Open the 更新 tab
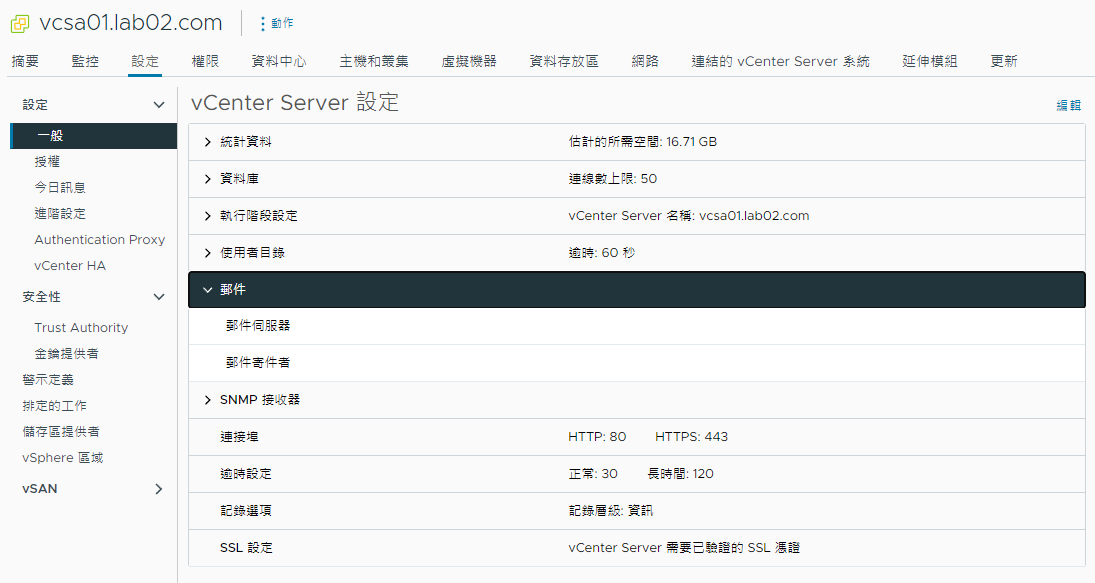Viewport: 1095px width, 583px height. tap(1004, 61)
